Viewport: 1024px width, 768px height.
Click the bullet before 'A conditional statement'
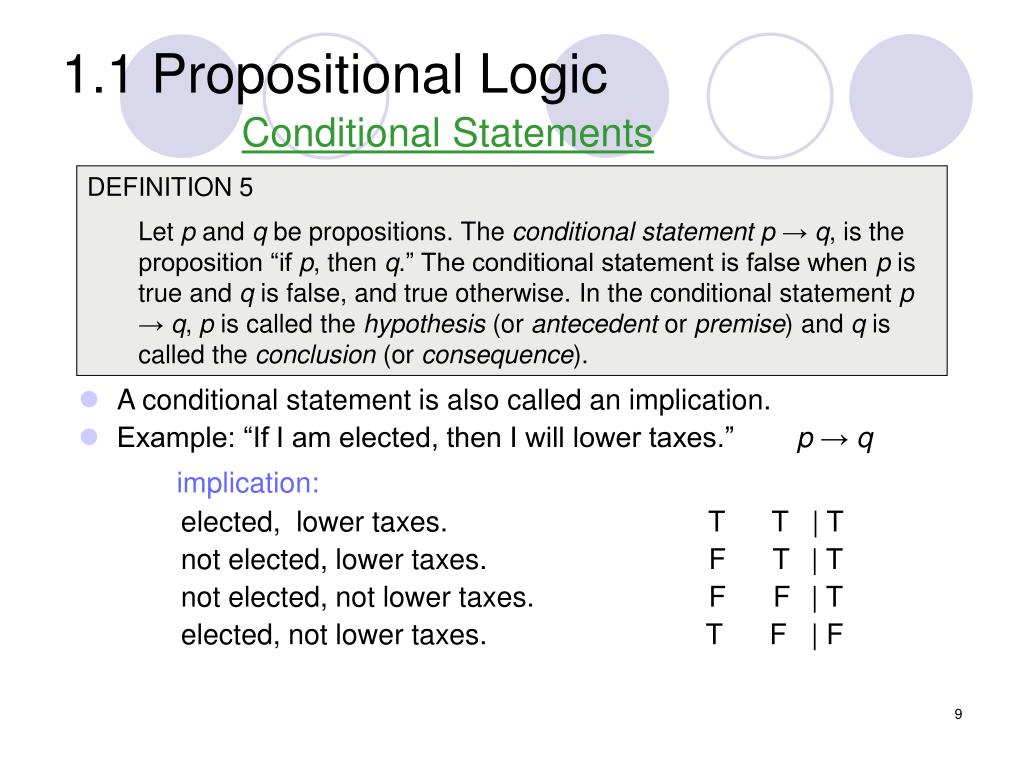pos(89,399)
